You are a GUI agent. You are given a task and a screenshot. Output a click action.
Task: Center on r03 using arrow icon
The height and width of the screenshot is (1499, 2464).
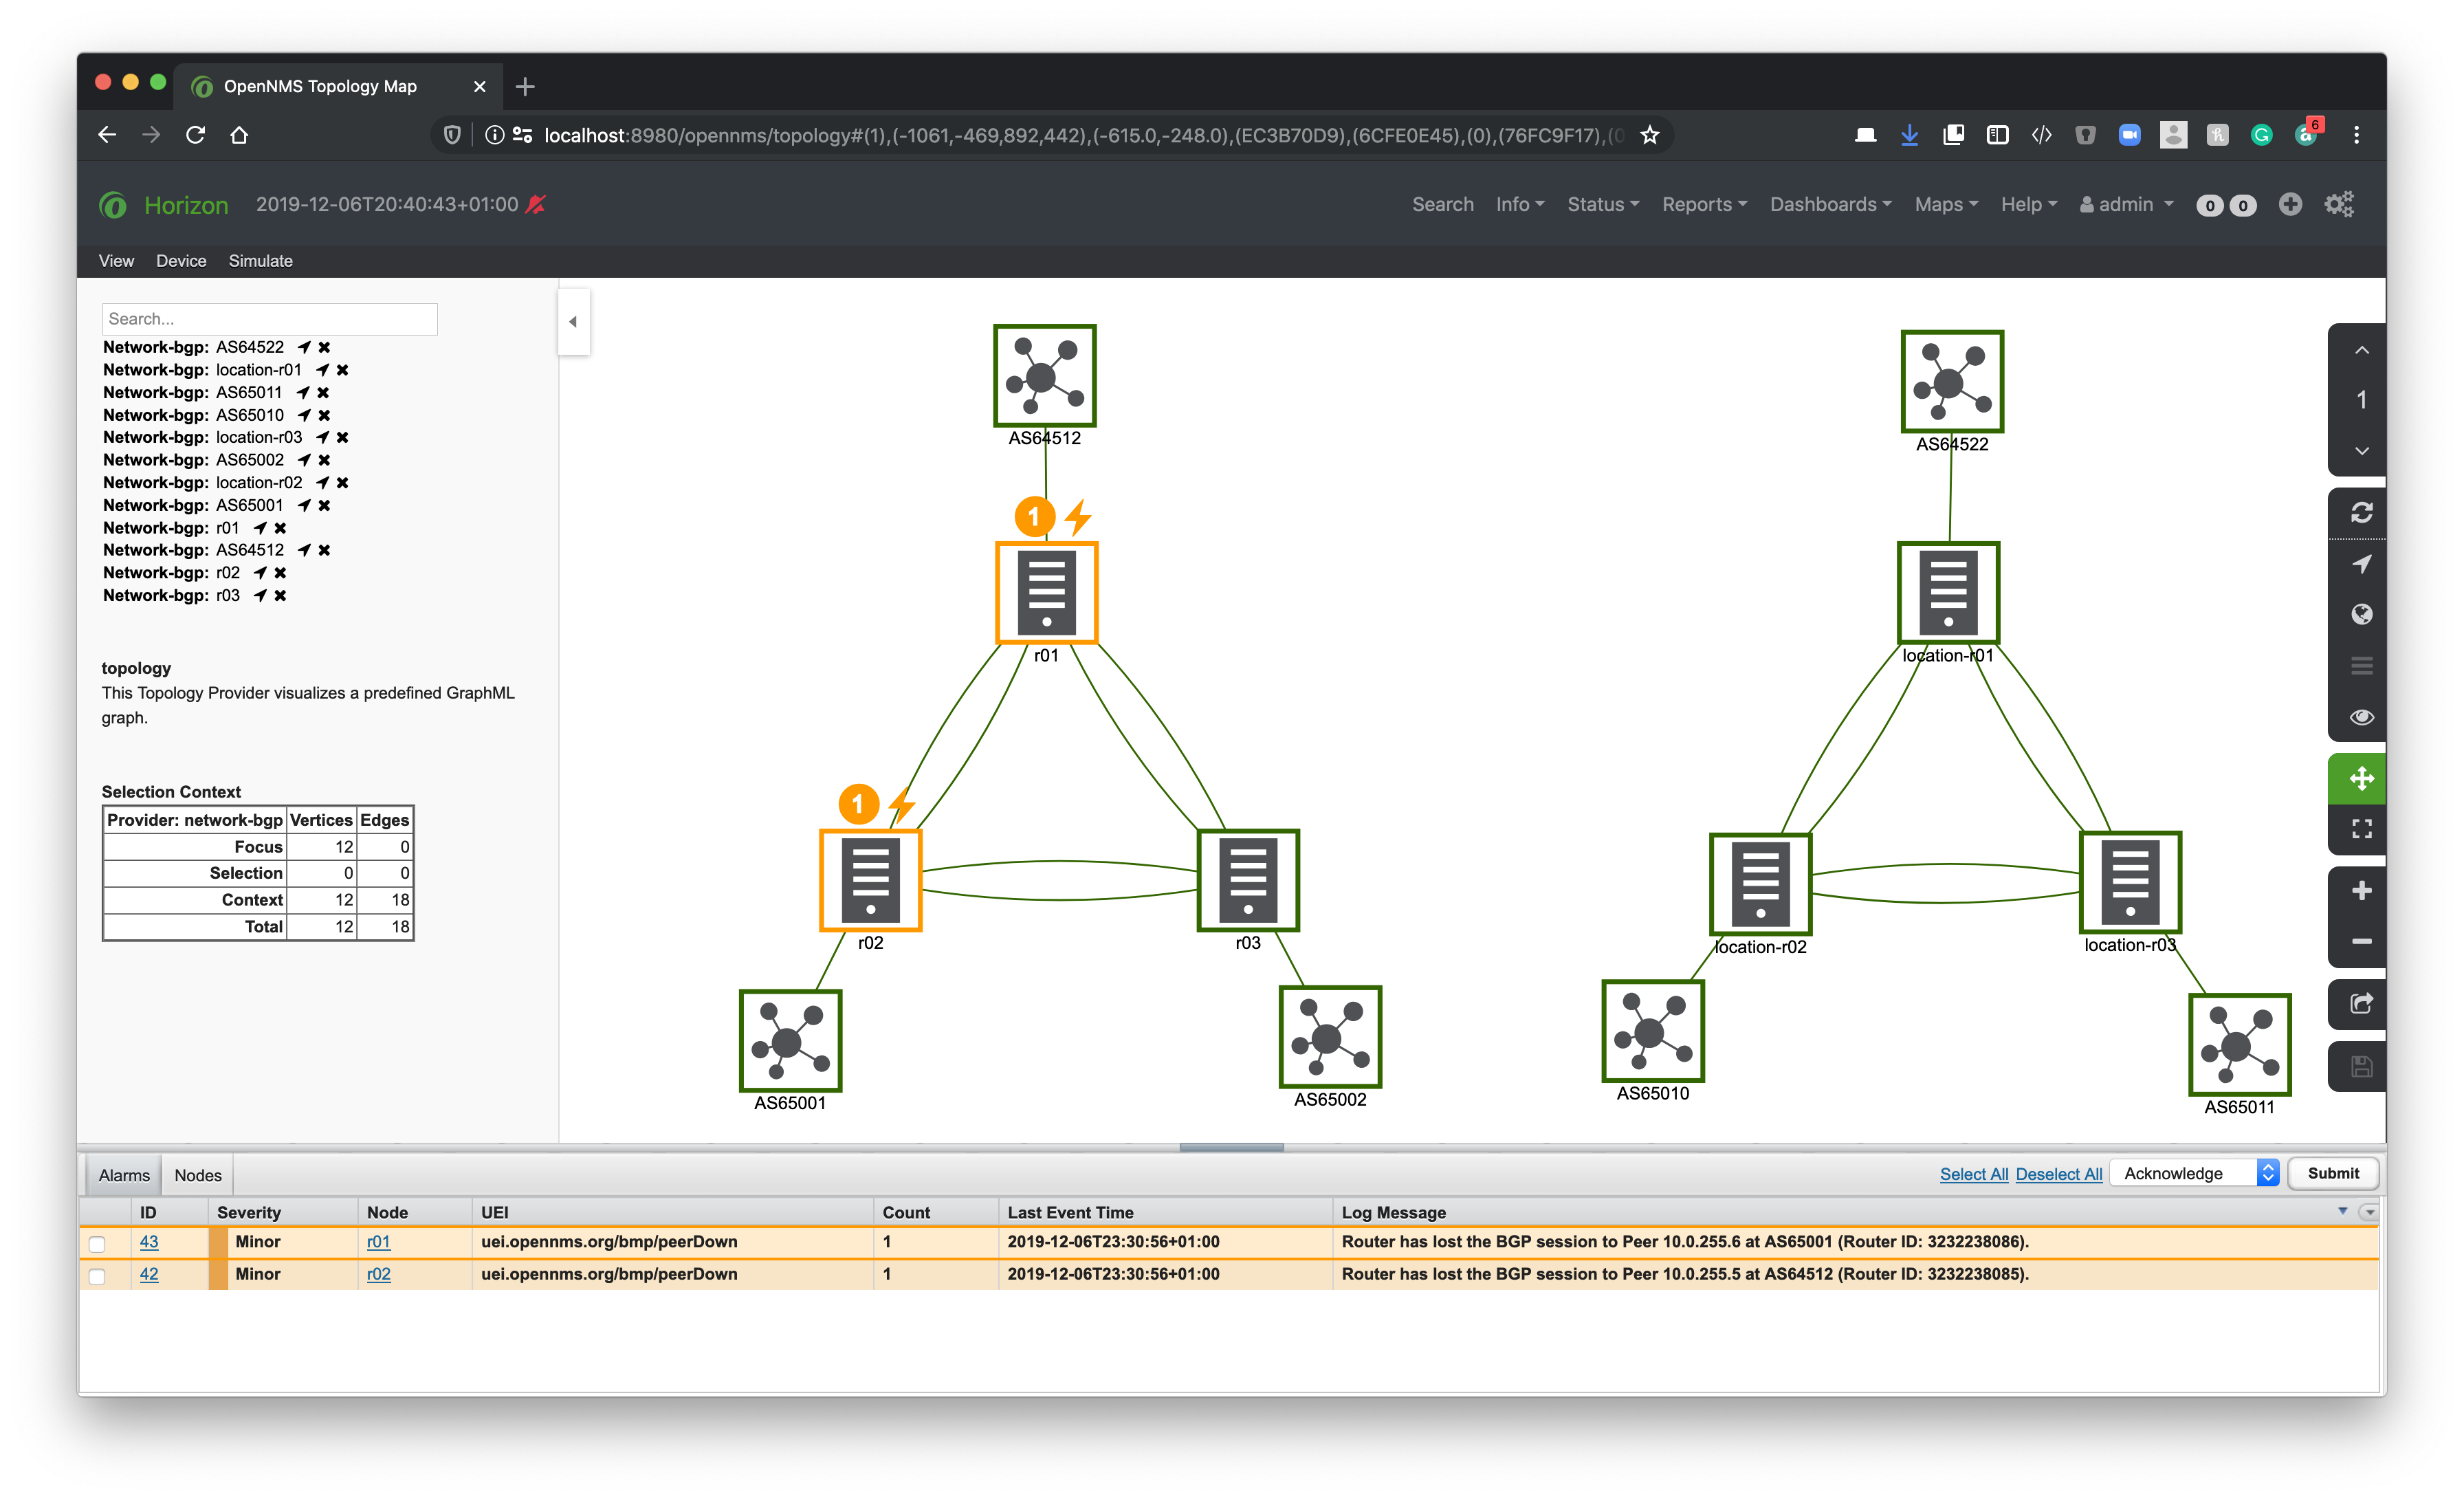pos(260,595)
